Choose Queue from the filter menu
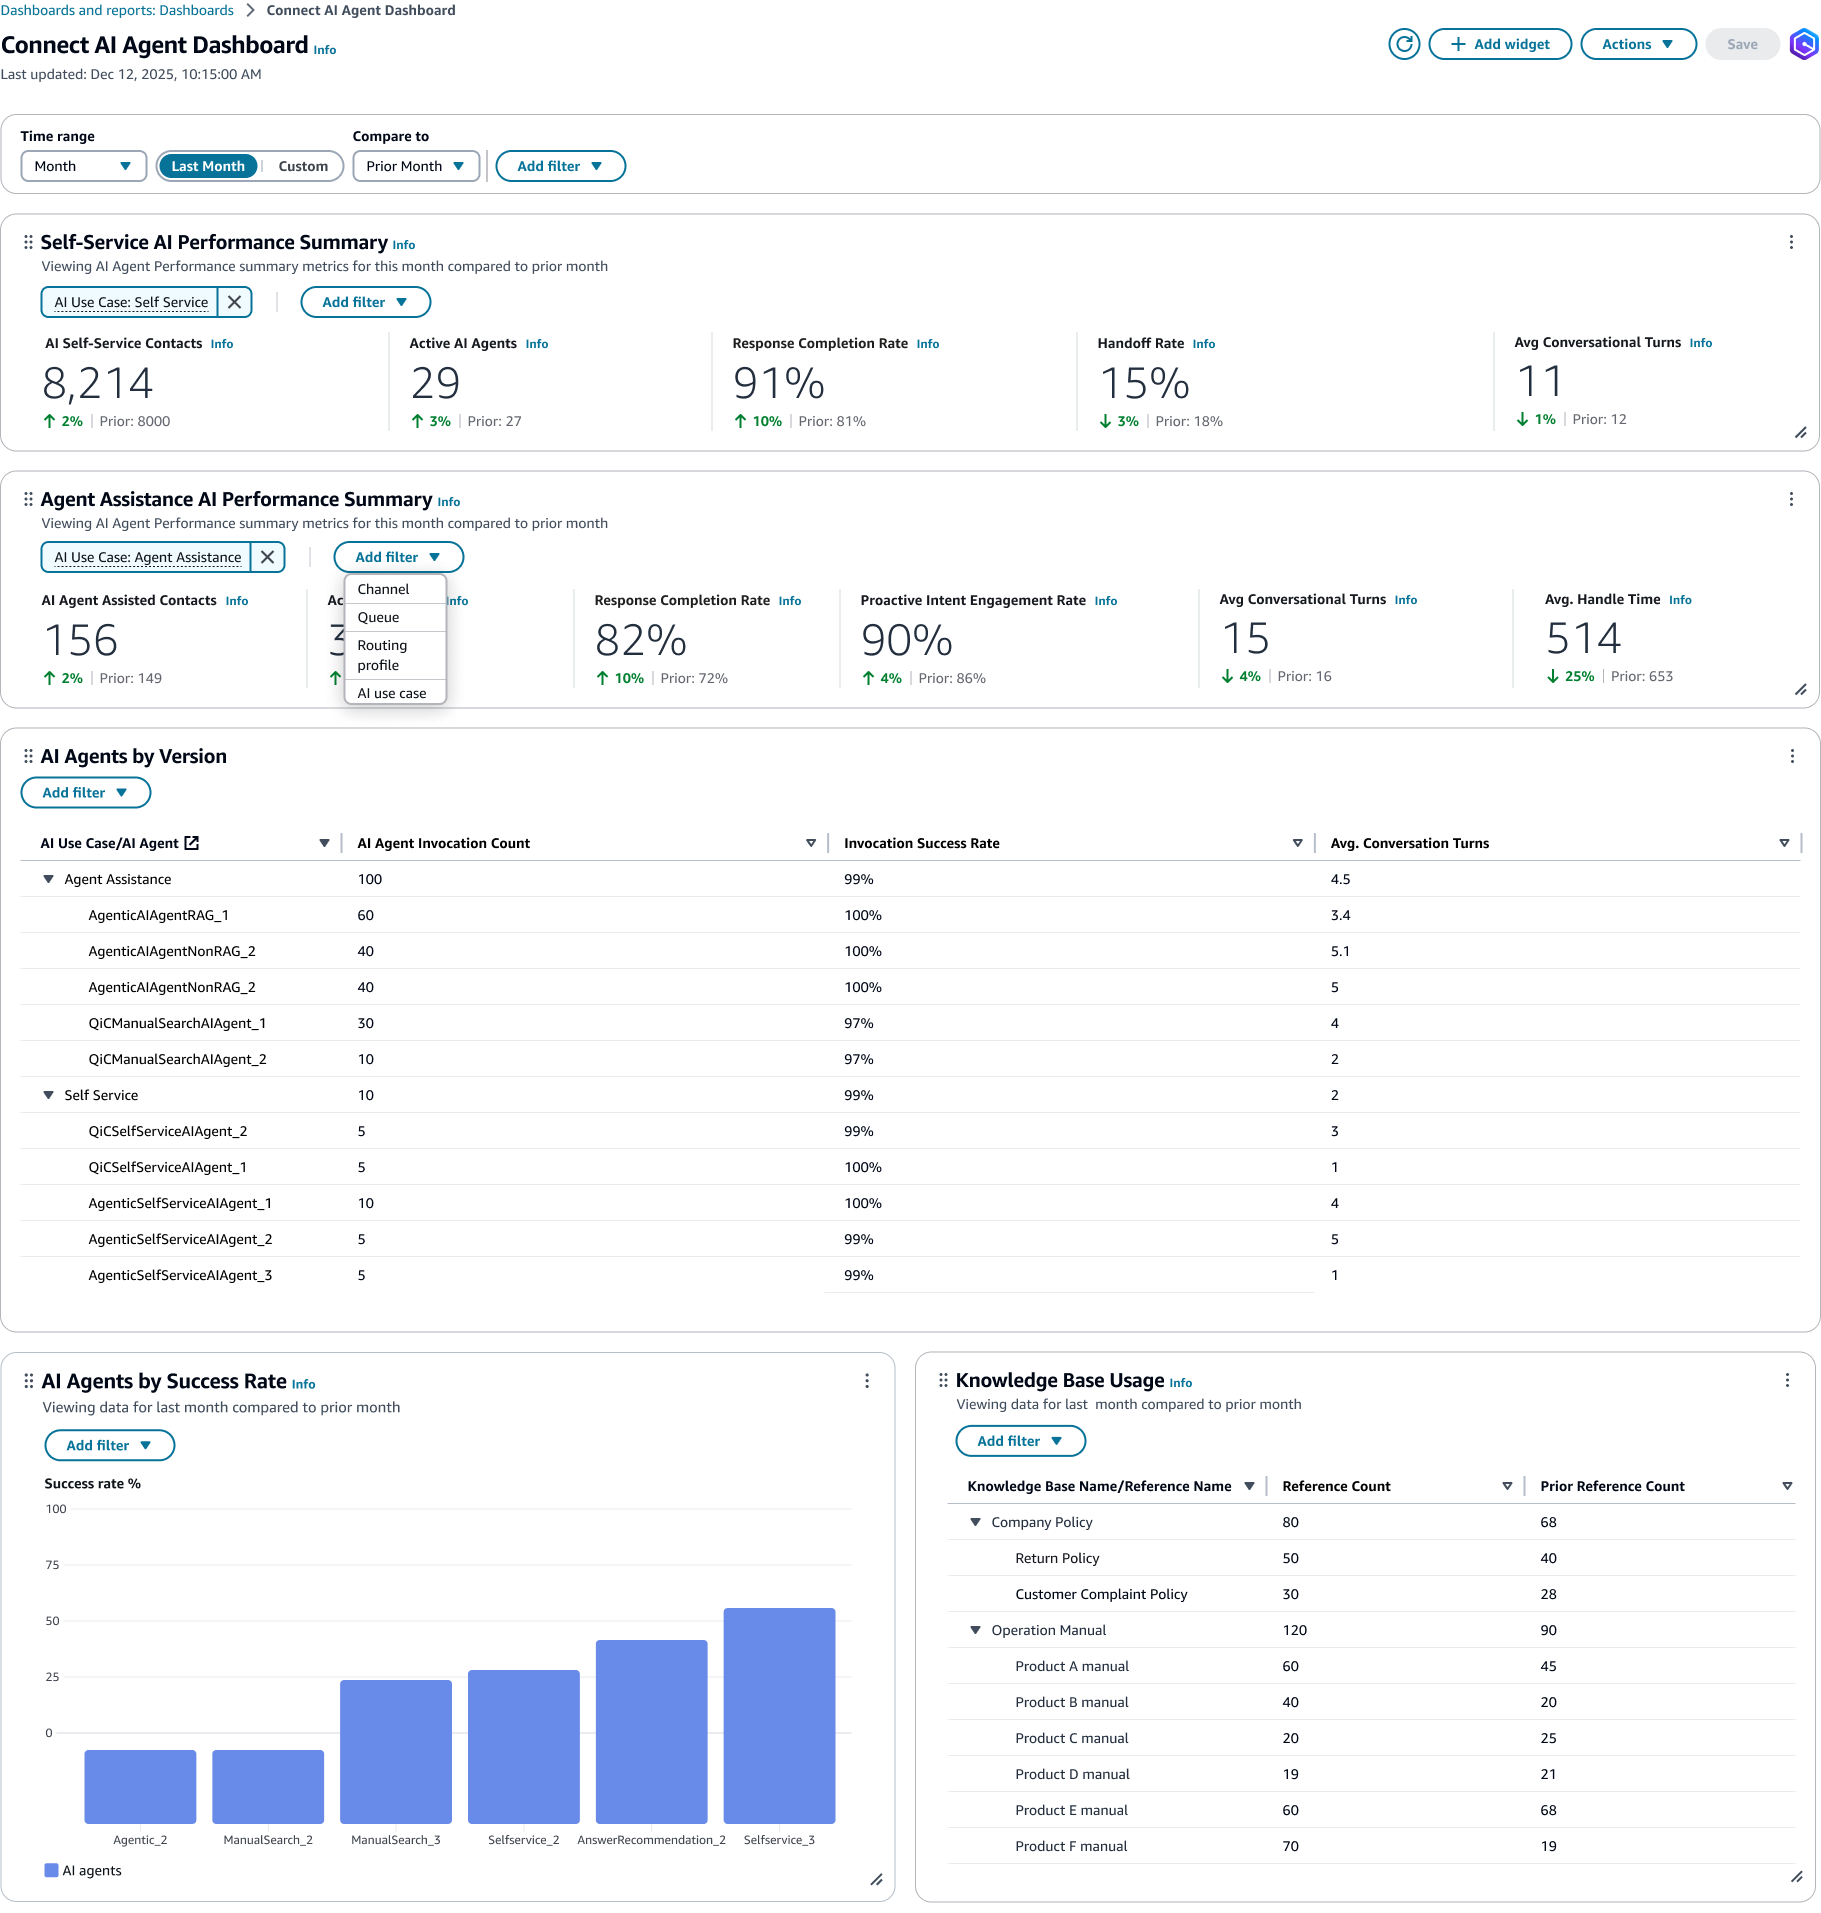1821x1913 pixels. (x=378, y=617)
